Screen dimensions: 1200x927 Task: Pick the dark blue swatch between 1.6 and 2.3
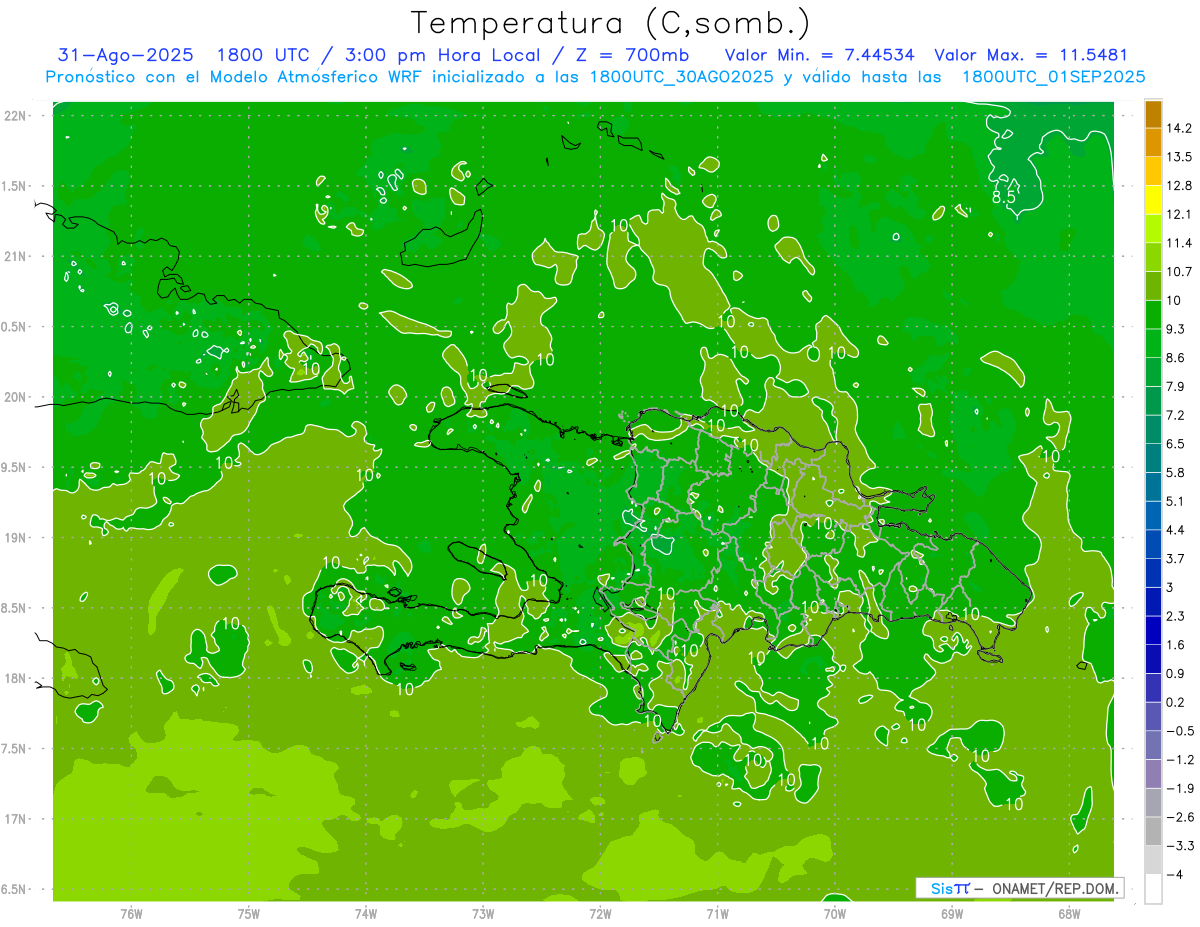[x=1153, y=630]
